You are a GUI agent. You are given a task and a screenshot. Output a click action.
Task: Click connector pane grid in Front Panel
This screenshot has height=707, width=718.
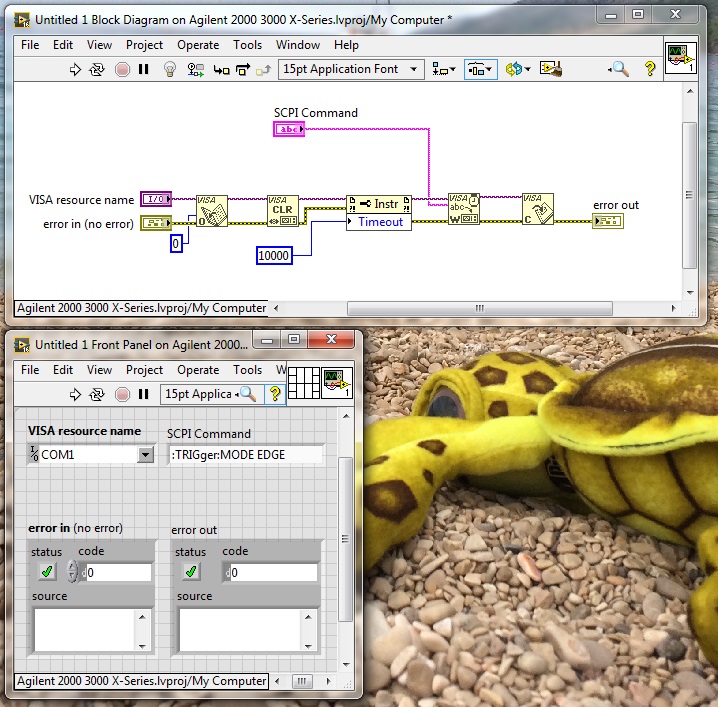click(x=304, y=383)
